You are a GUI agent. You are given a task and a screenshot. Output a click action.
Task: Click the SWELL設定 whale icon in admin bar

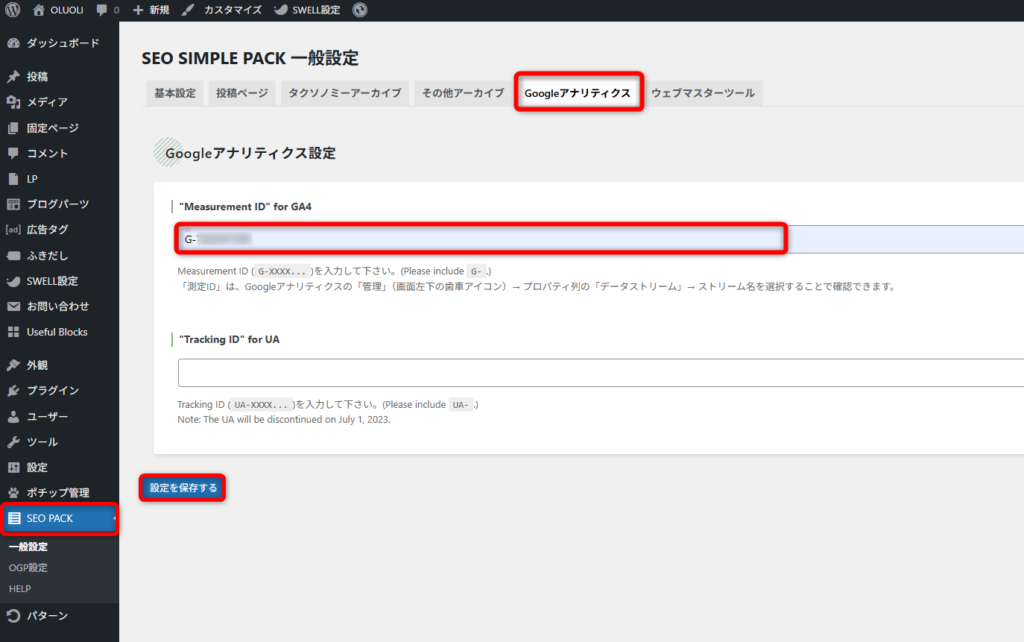(x=281, y=10)
